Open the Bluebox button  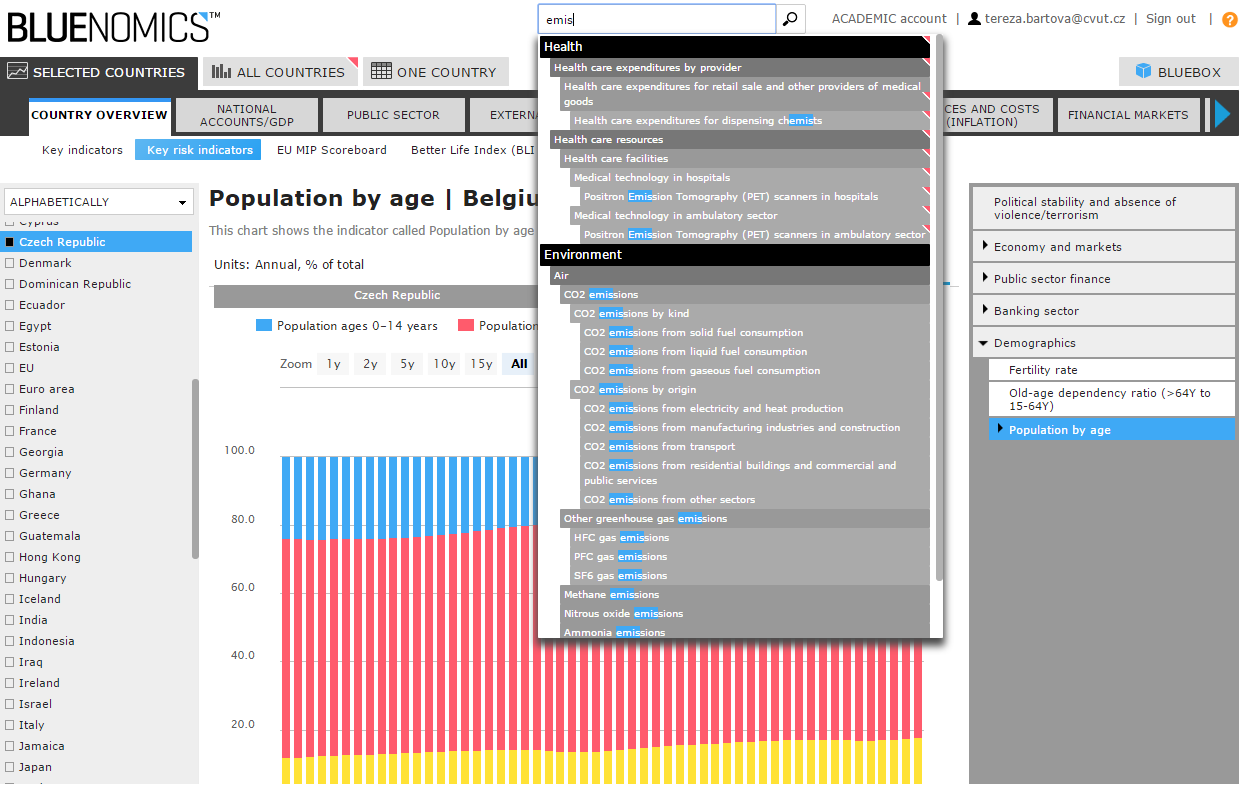pos(1178,72)
